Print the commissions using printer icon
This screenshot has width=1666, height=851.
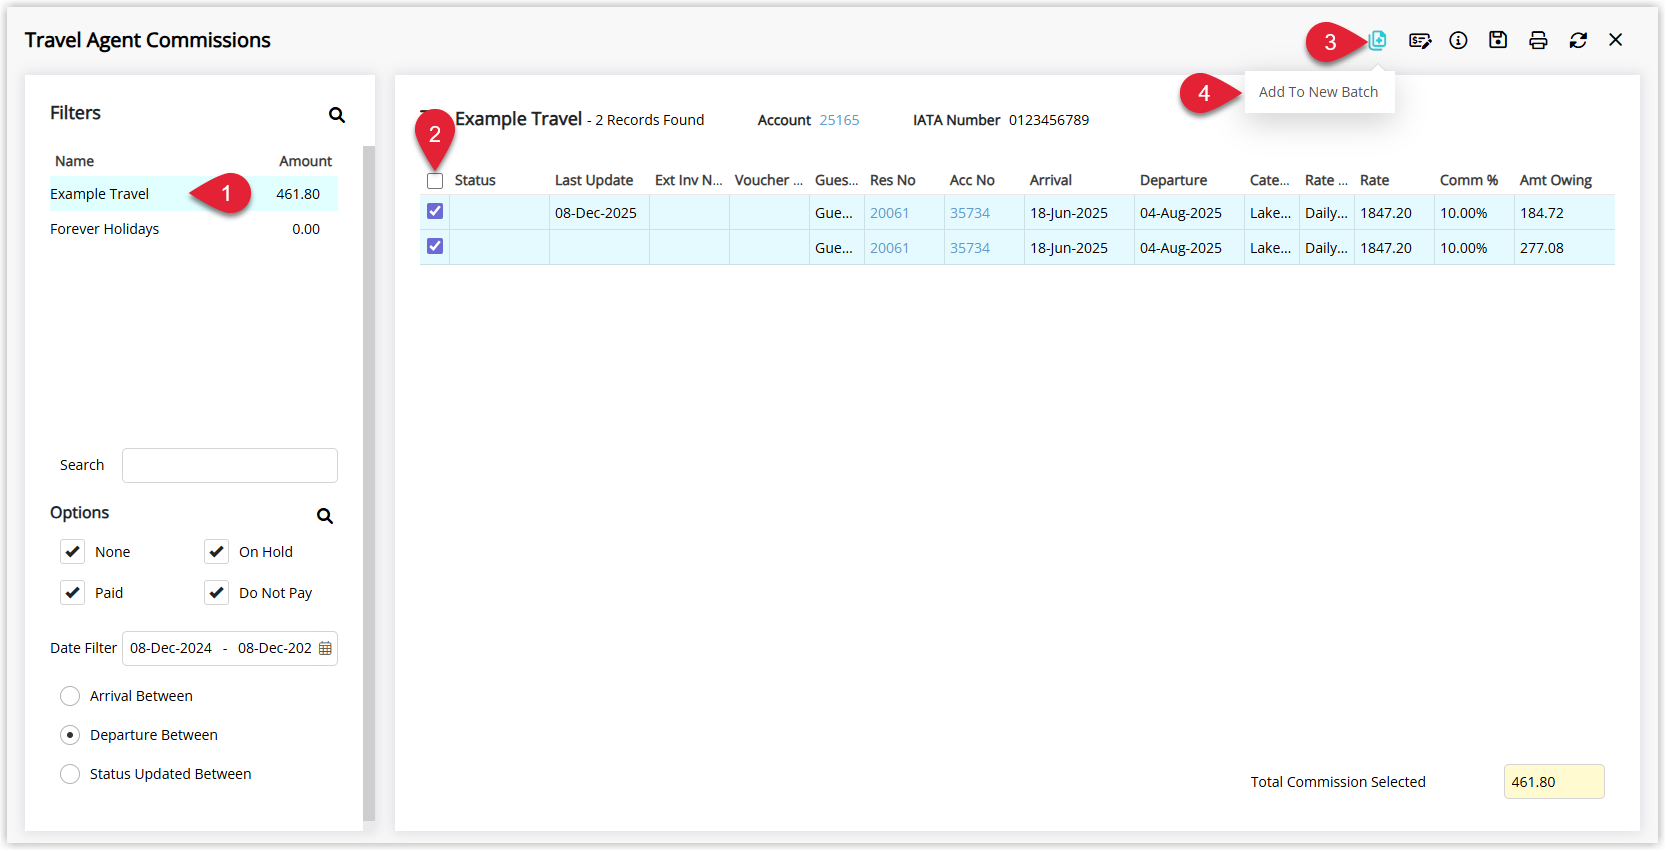point(1538,40)
